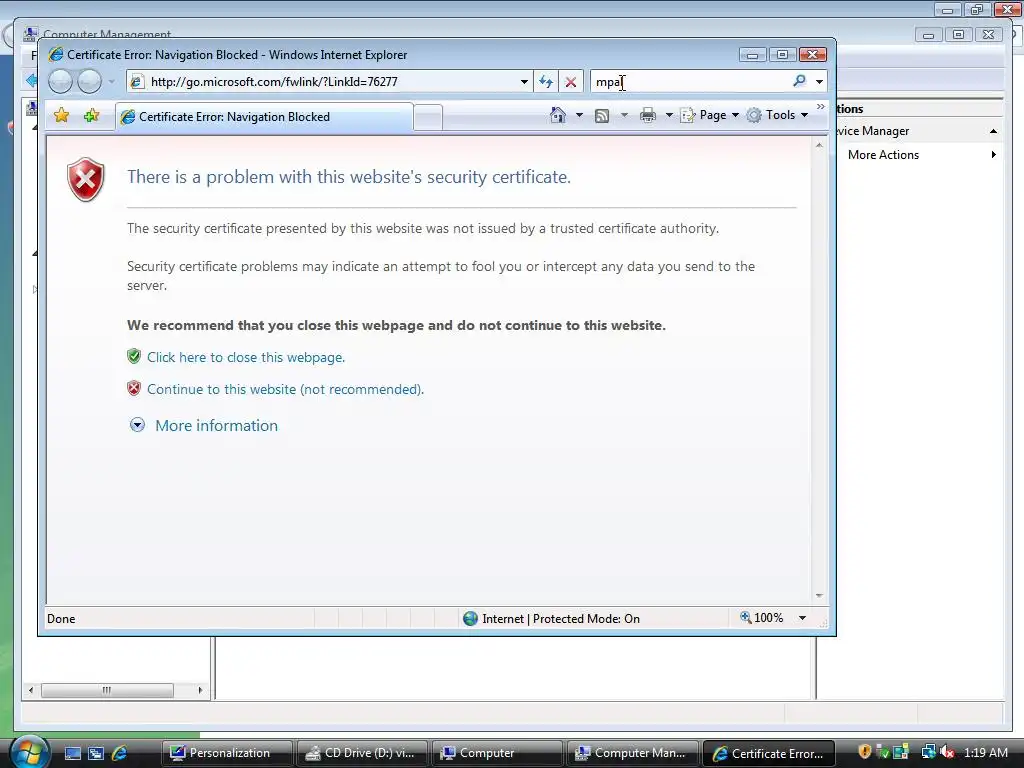Click the Back navigation button in Internet Explorer
The image size is (1024, 768).
click(60, 82)
